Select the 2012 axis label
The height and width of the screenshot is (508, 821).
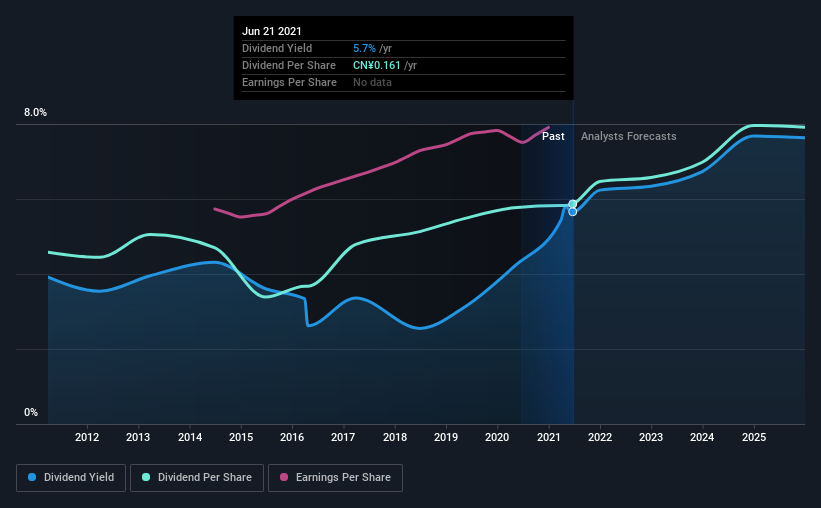[x=87, y=437]
